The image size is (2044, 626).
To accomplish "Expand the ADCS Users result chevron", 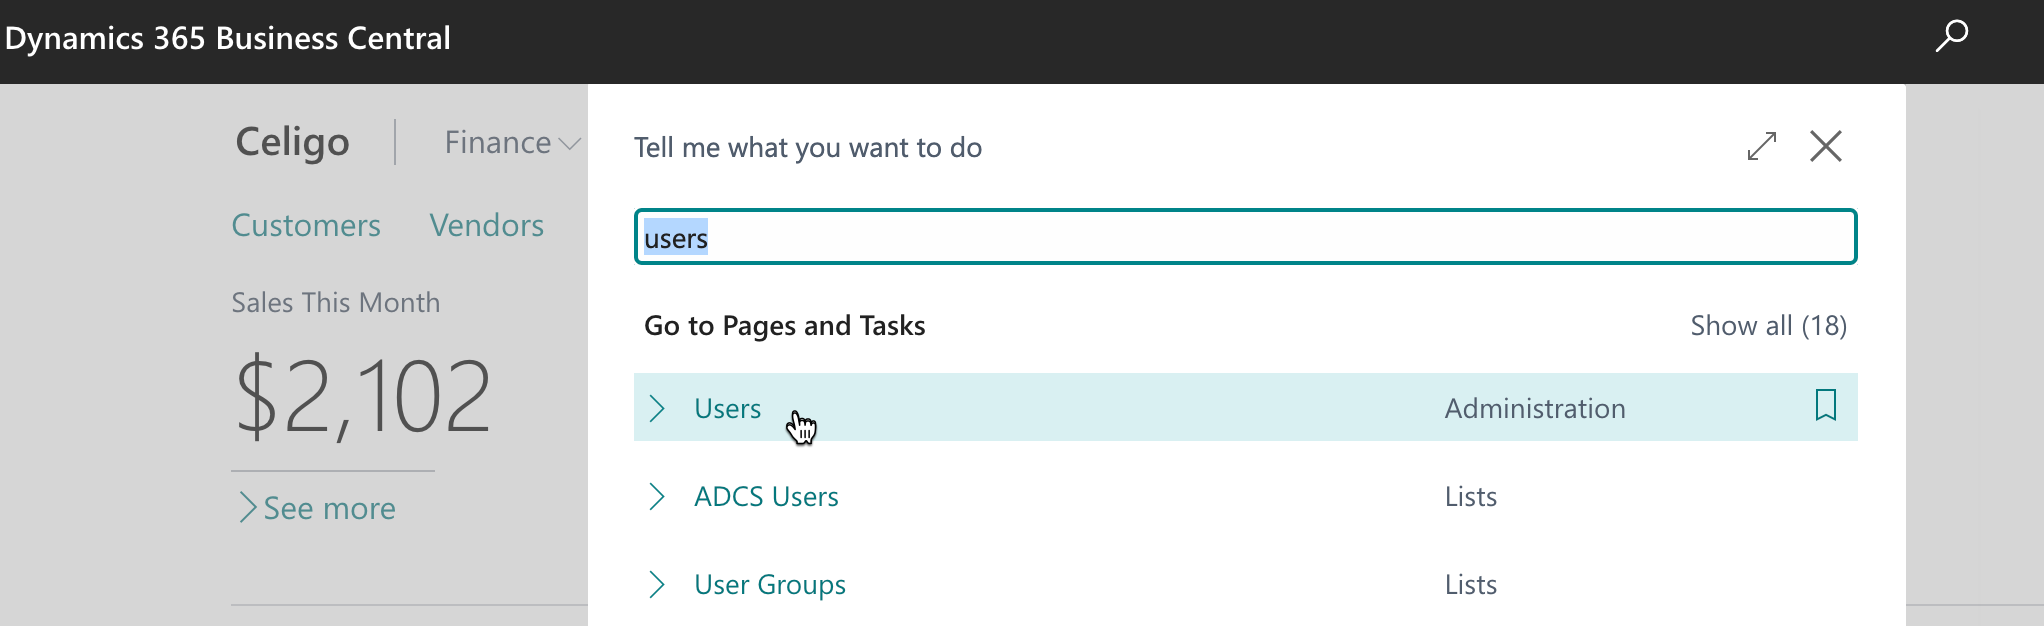I will coord(657,496).
